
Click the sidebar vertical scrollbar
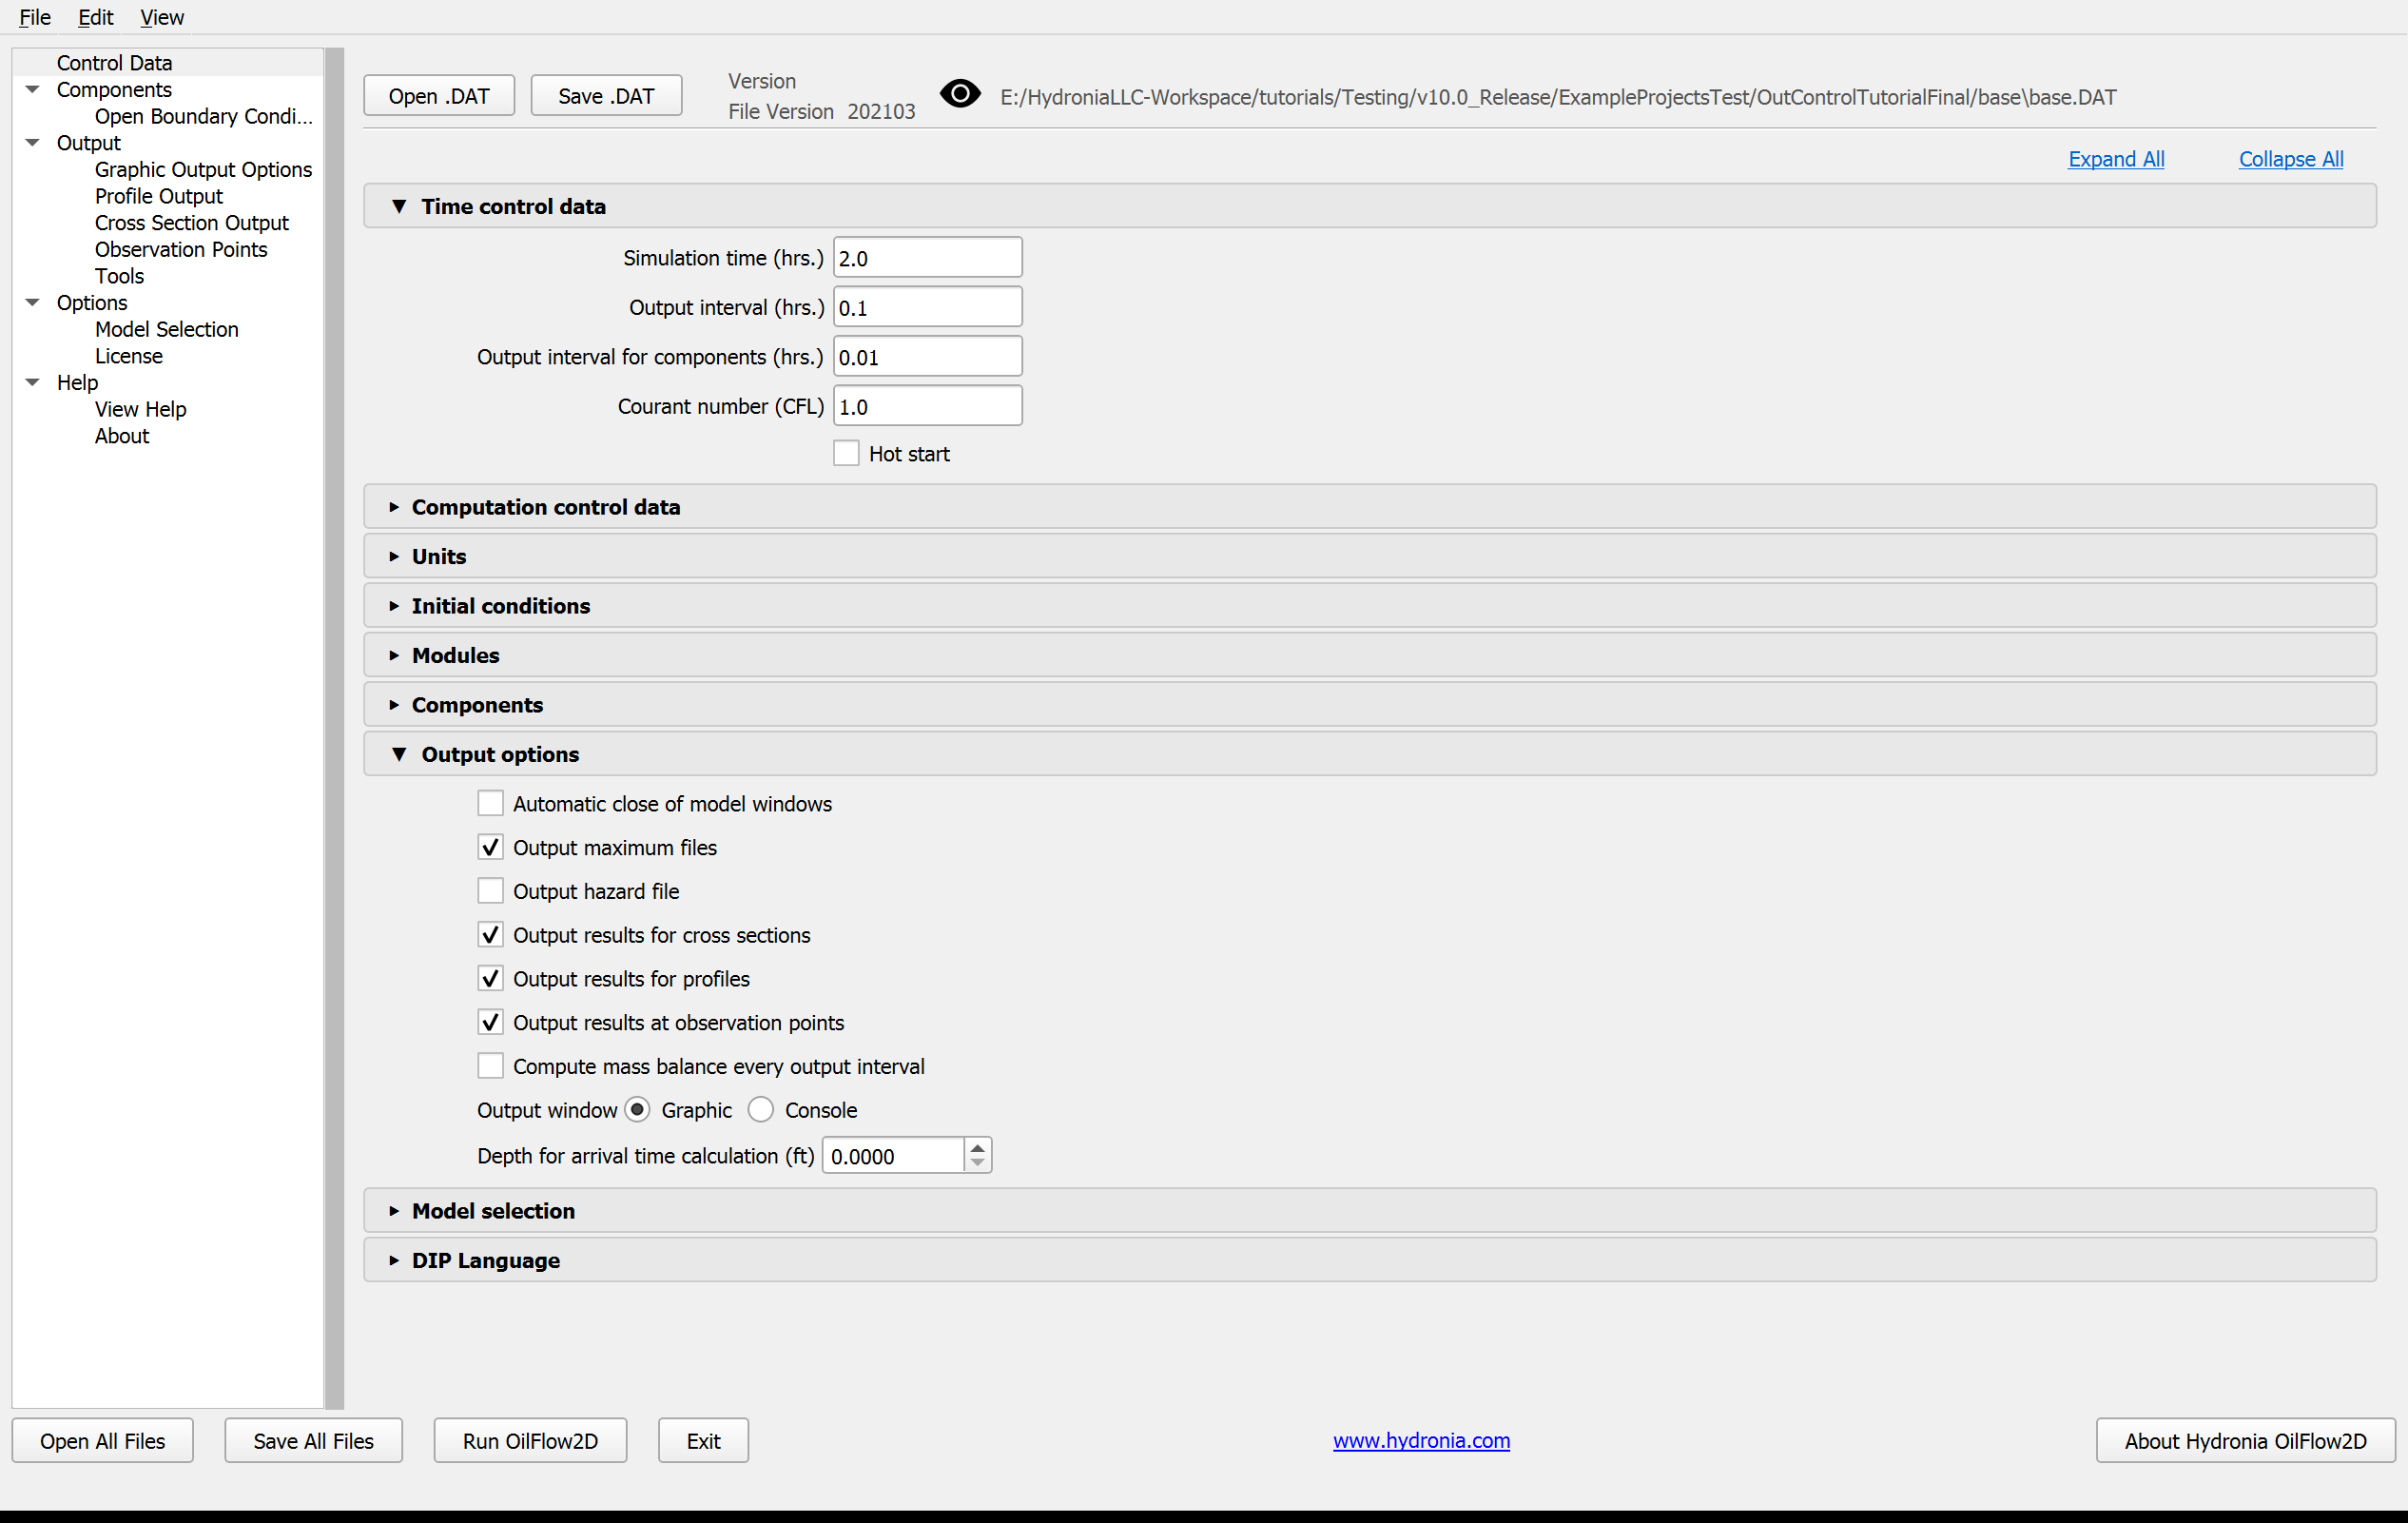click(x=335, y=728)
